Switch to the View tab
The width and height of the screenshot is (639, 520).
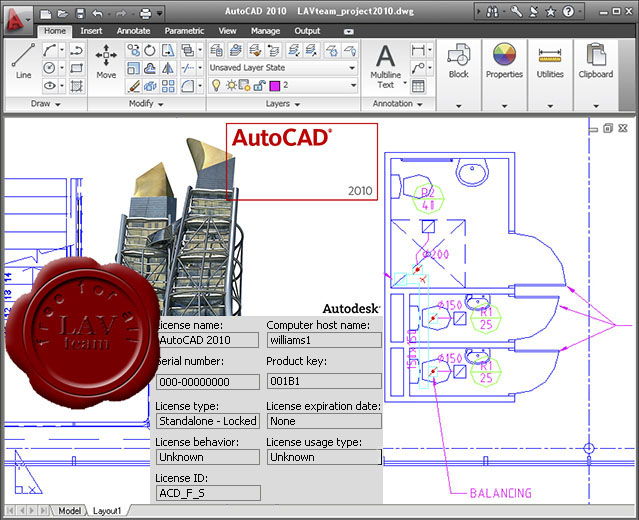coord(227,31)
